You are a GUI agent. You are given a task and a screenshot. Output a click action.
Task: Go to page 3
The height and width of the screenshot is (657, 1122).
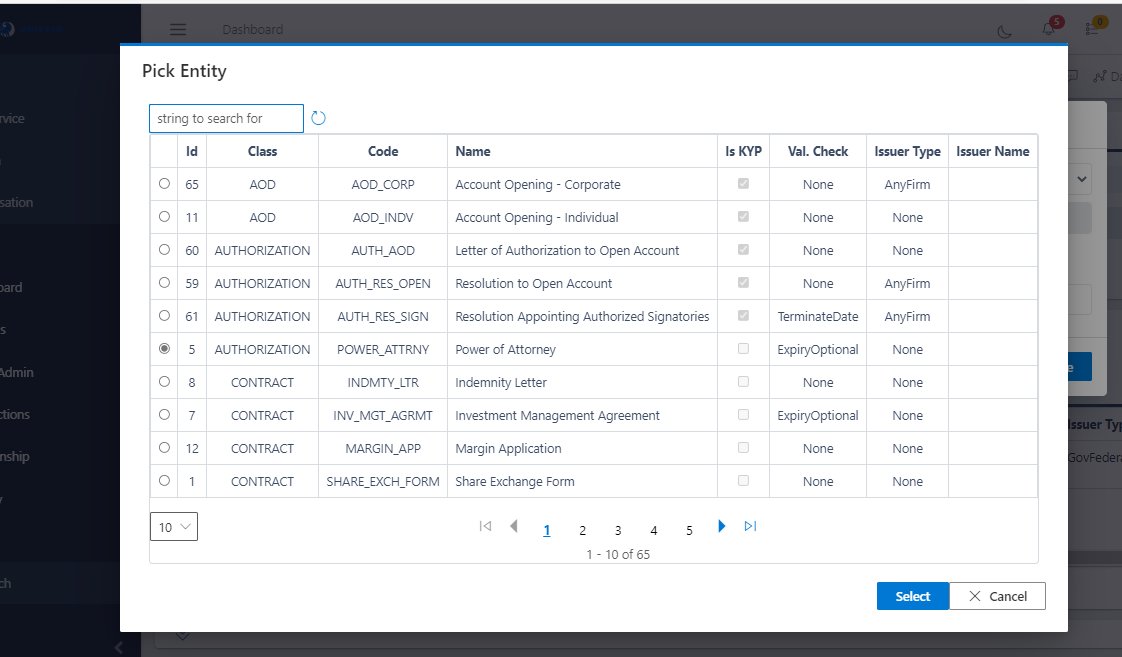click(x=618, y=531)
